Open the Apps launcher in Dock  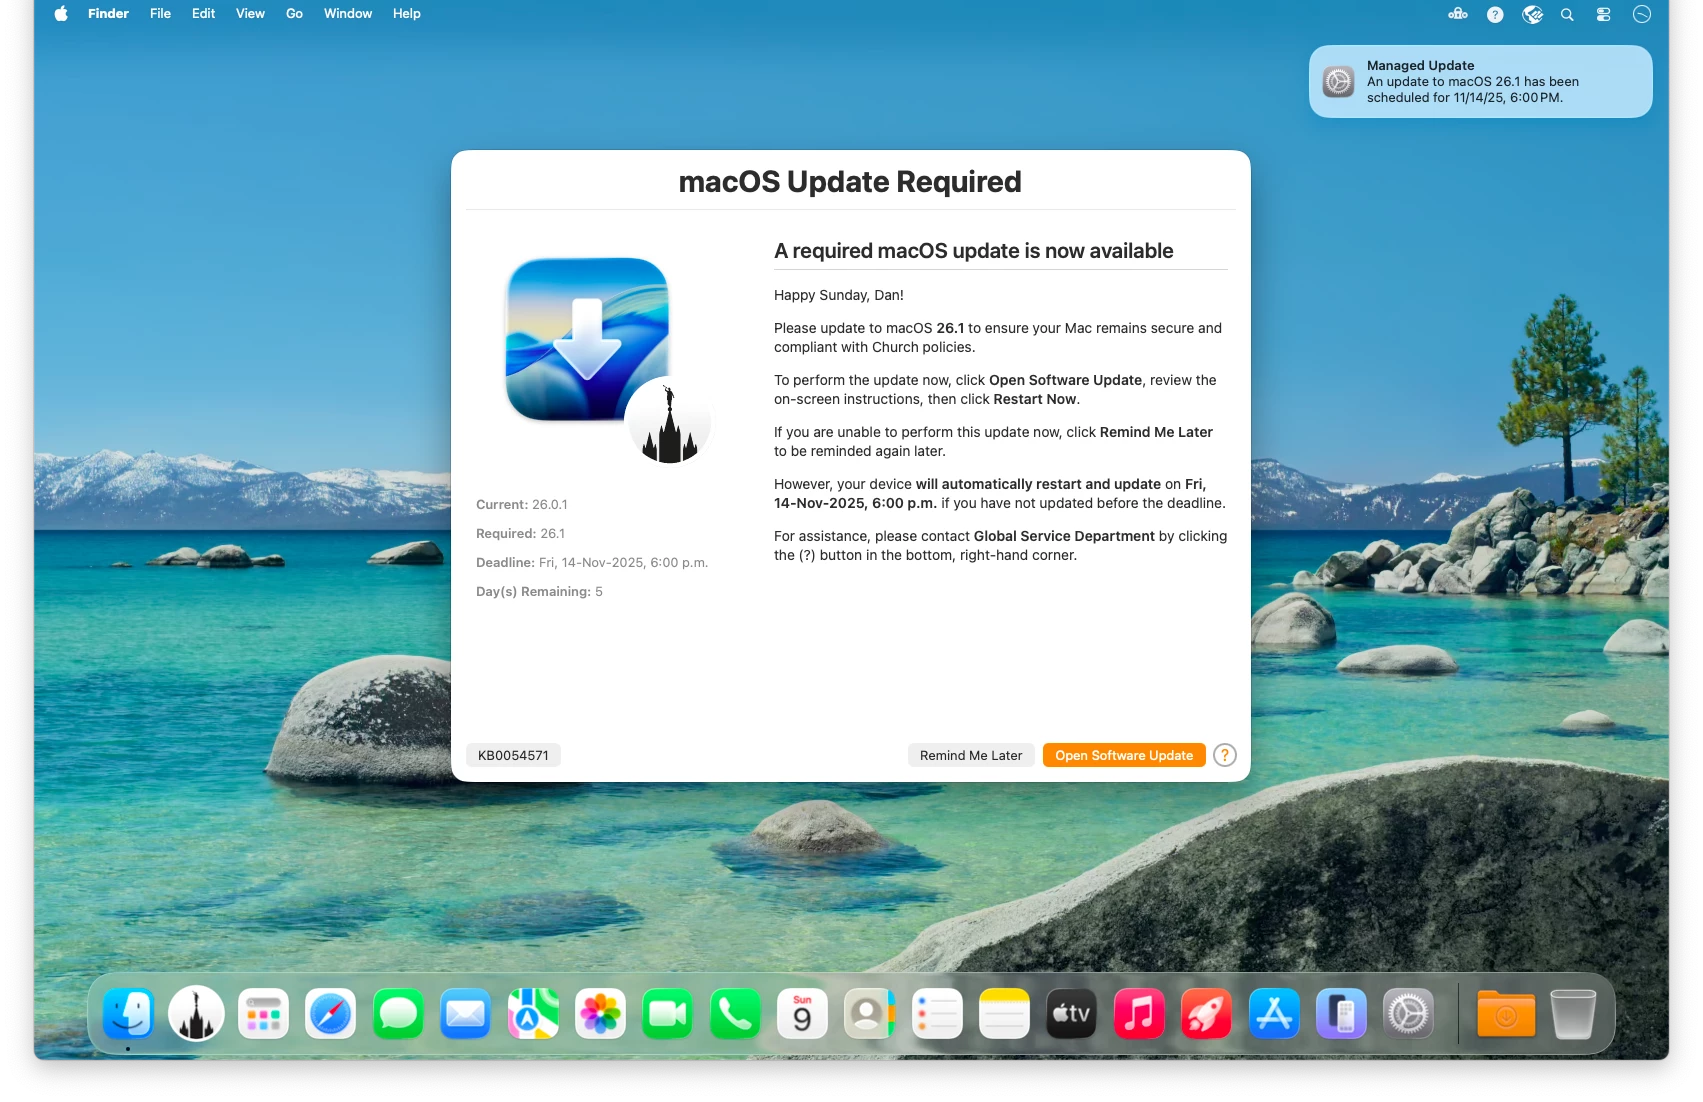click(263, 1014)
